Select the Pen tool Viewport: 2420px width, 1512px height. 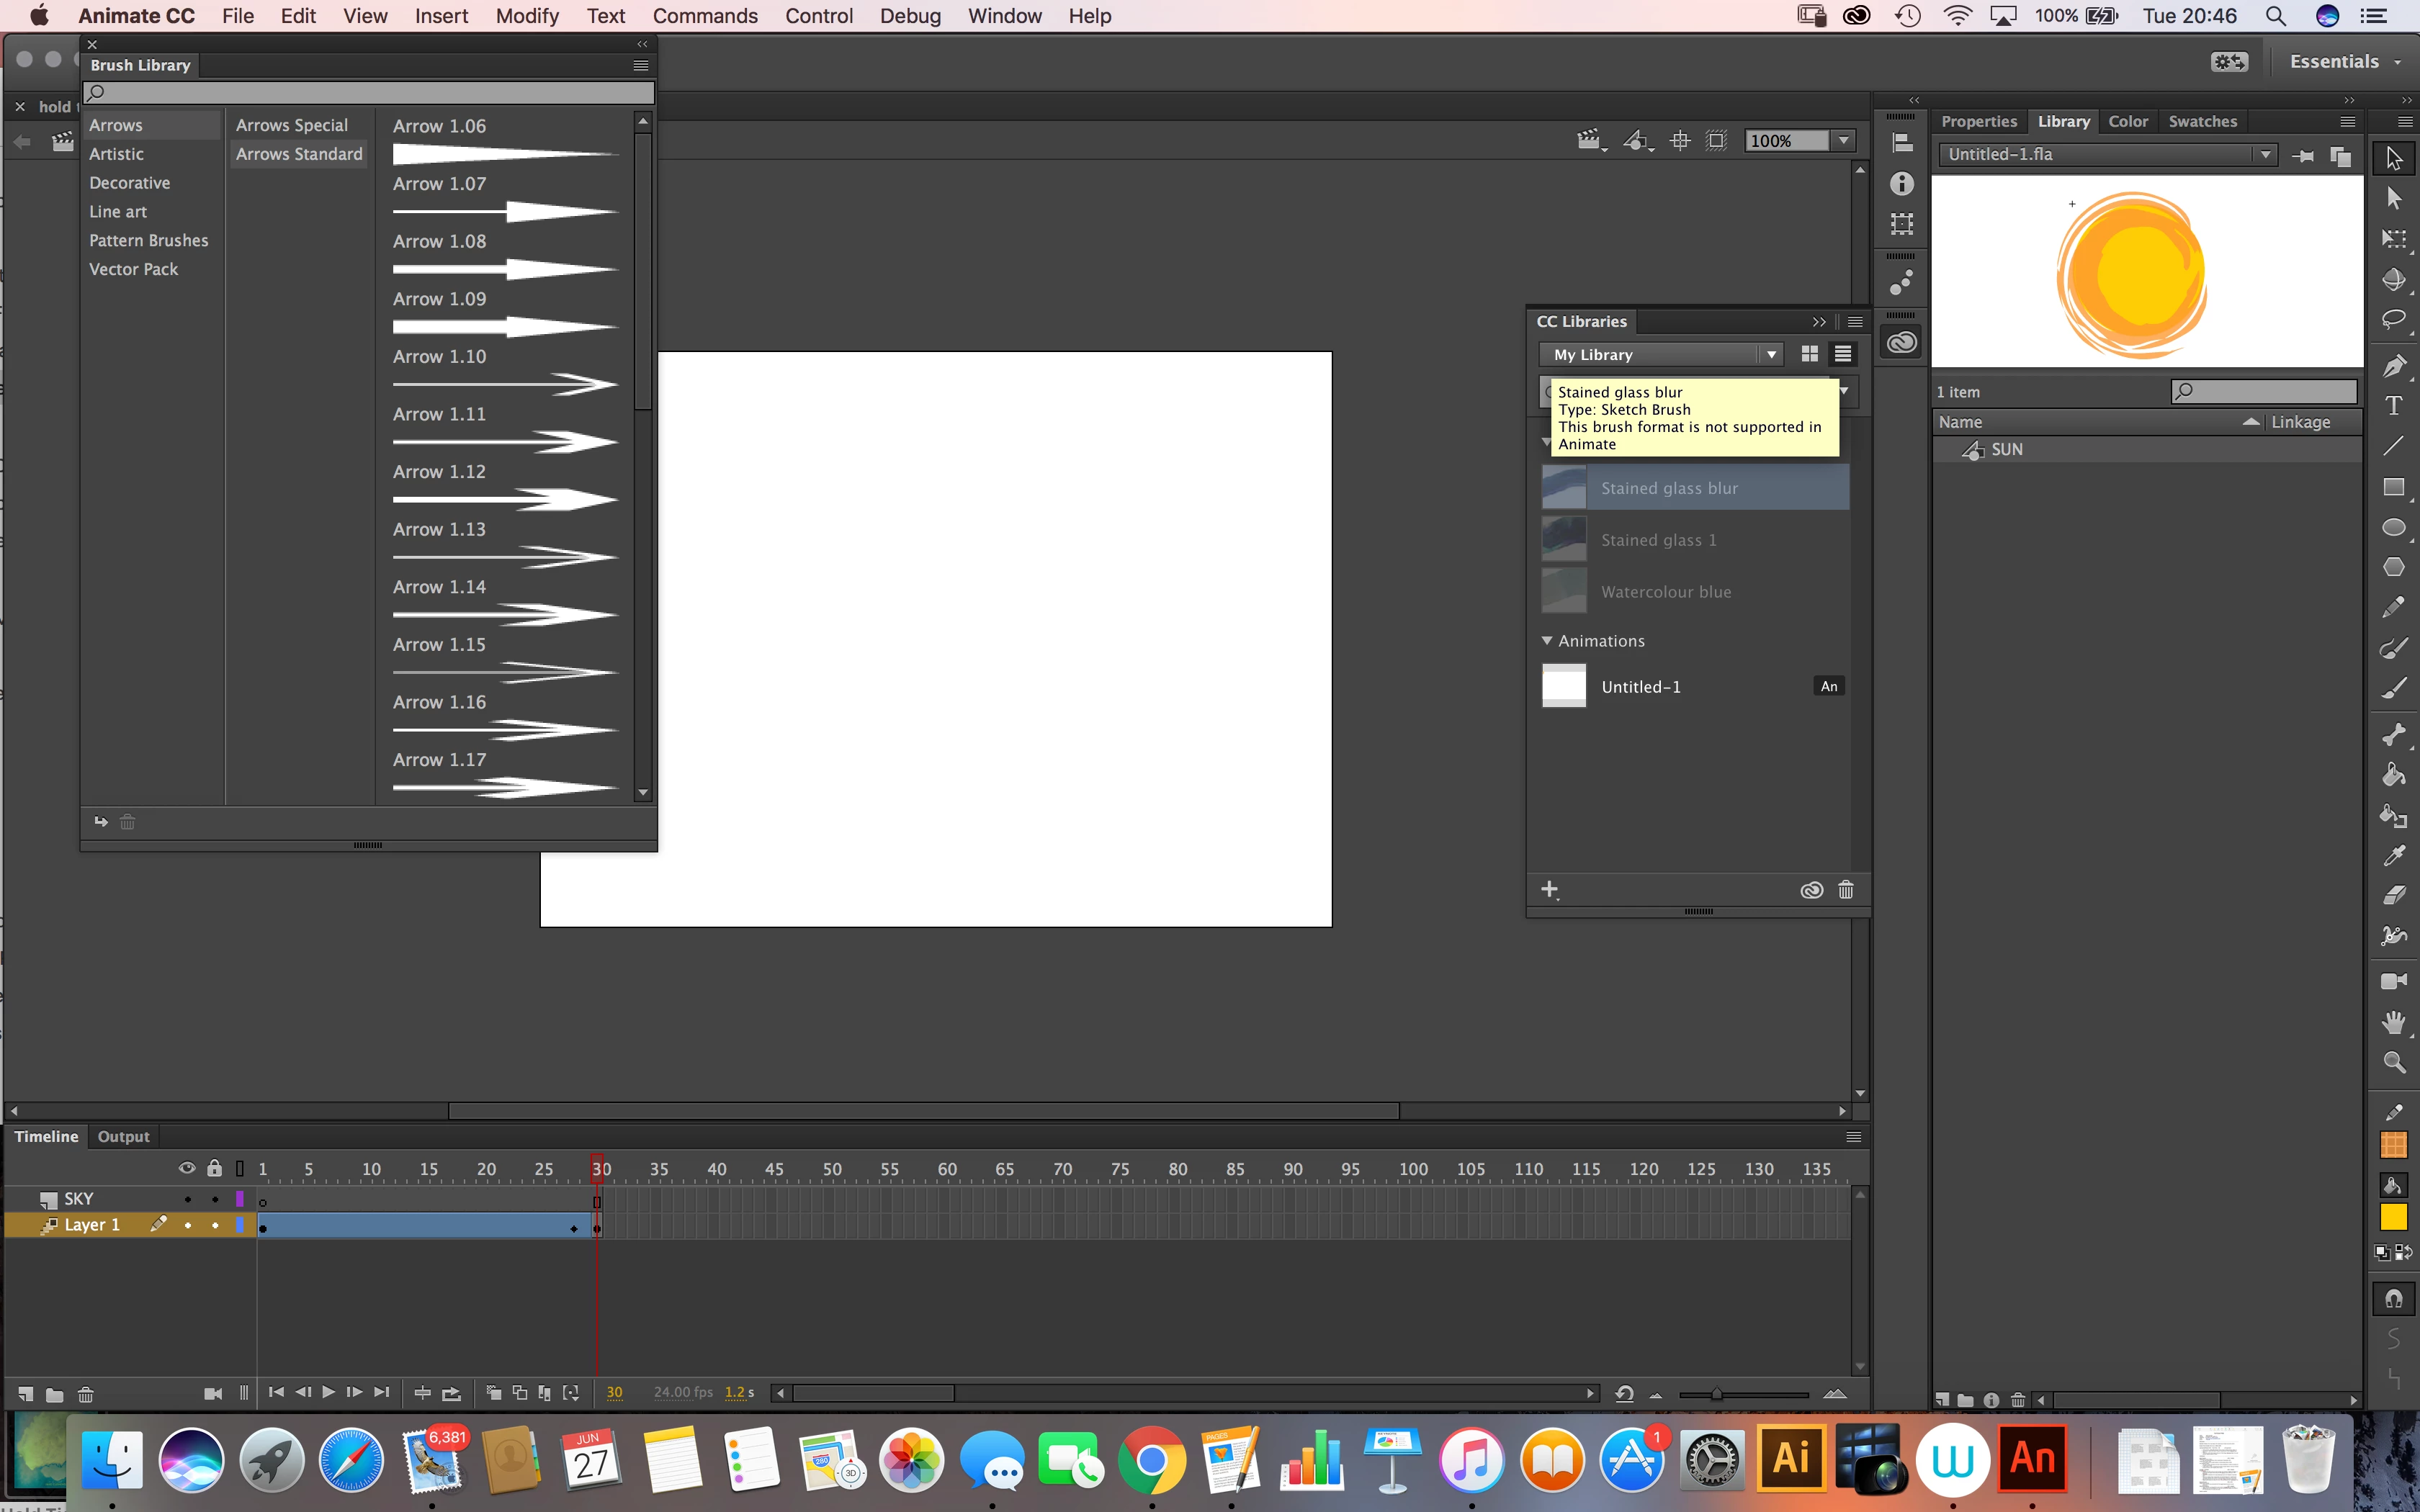(2393, 365)
